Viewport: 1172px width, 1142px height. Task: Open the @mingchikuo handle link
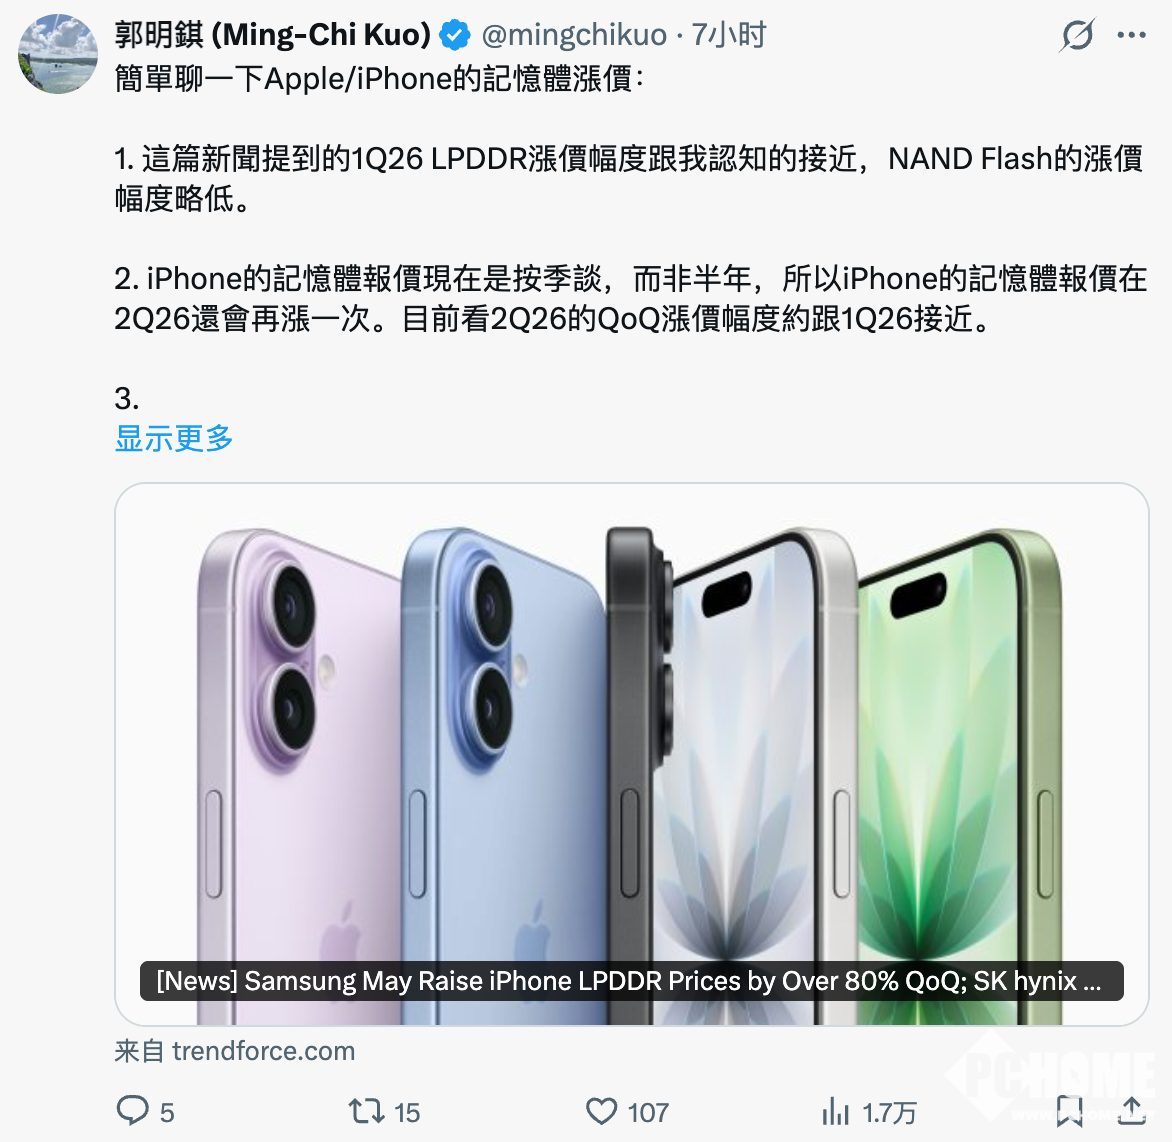click(x=574, y=35)
